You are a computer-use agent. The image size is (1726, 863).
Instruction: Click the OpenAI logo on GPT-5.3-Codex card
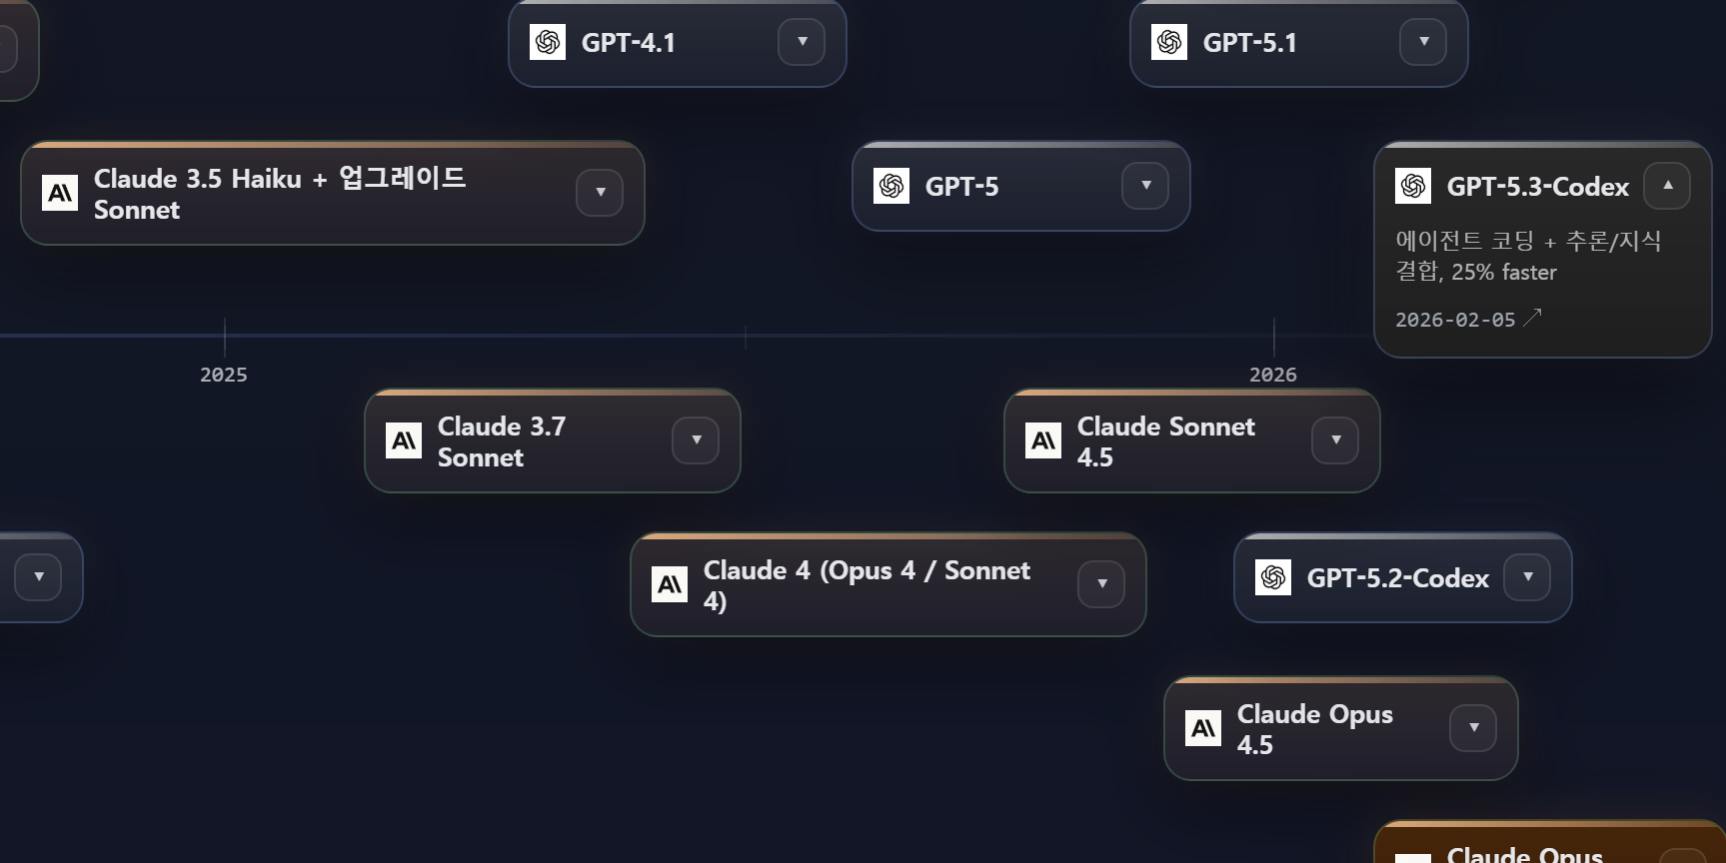click(1413, 186)
